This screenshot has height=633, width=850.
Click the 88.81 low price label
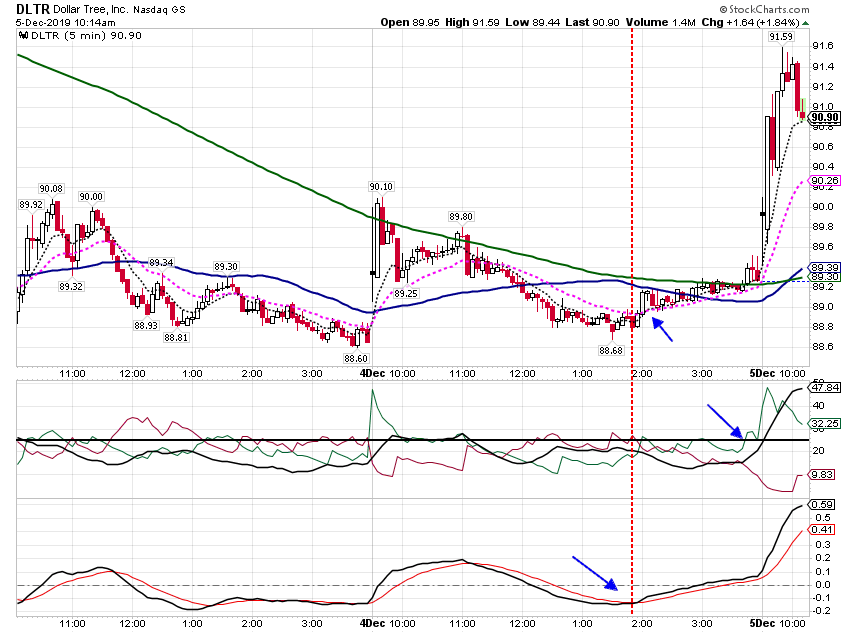coord(176,338)
